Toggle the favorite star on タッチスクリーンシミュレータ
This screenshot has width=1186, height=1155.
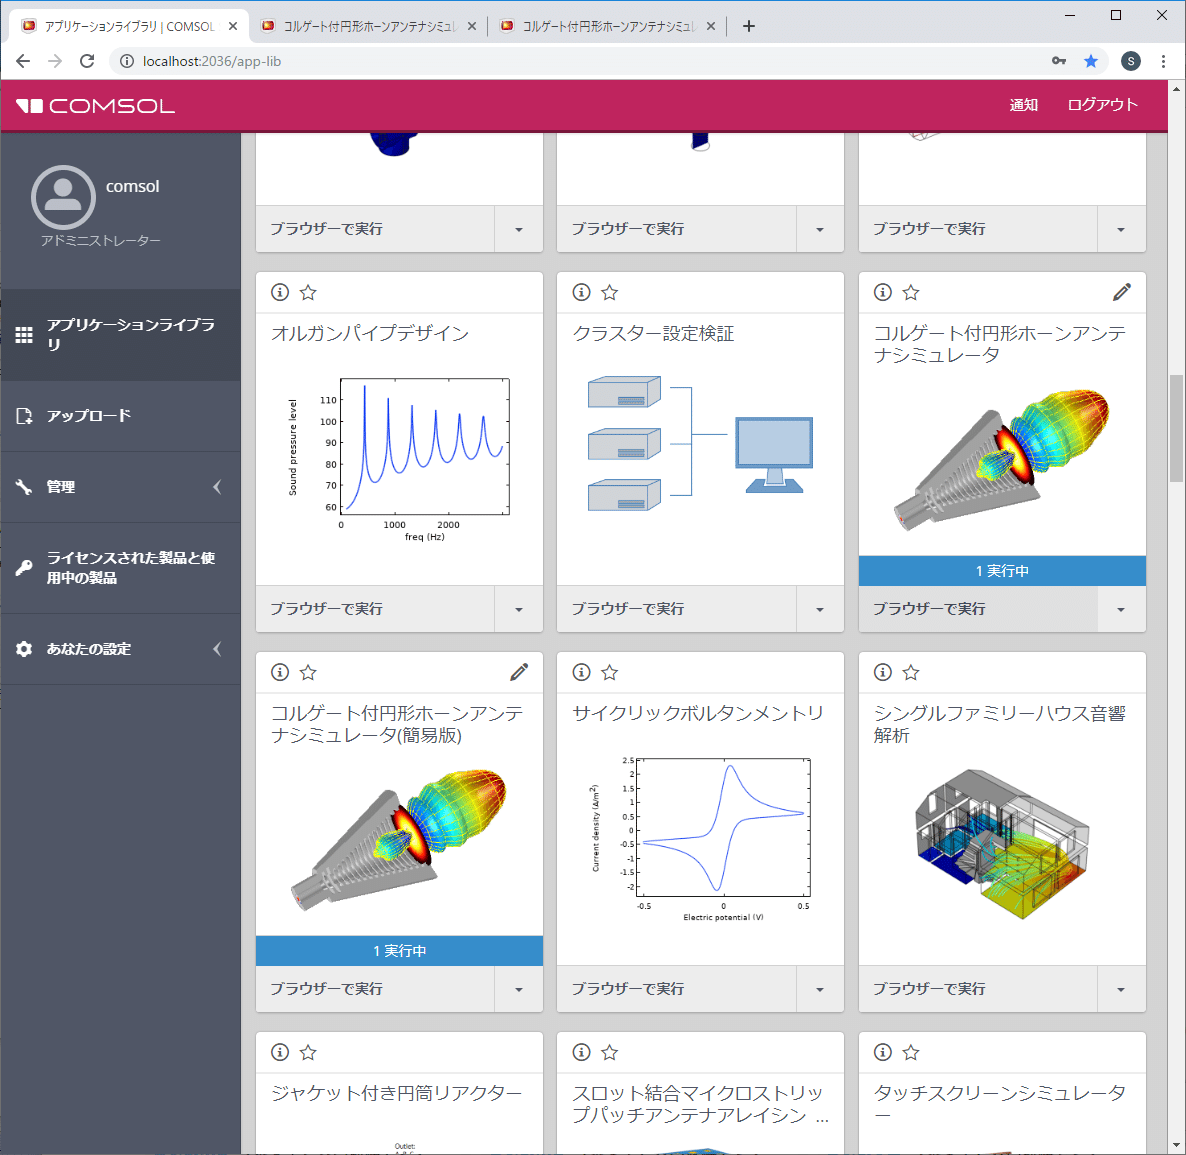(x=911, y=1052)
